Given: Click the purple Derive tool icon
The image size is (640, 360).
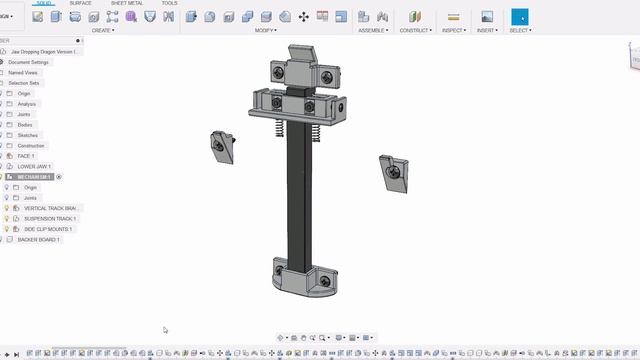Looking at the screenshot, I should (x=131, y=17).
